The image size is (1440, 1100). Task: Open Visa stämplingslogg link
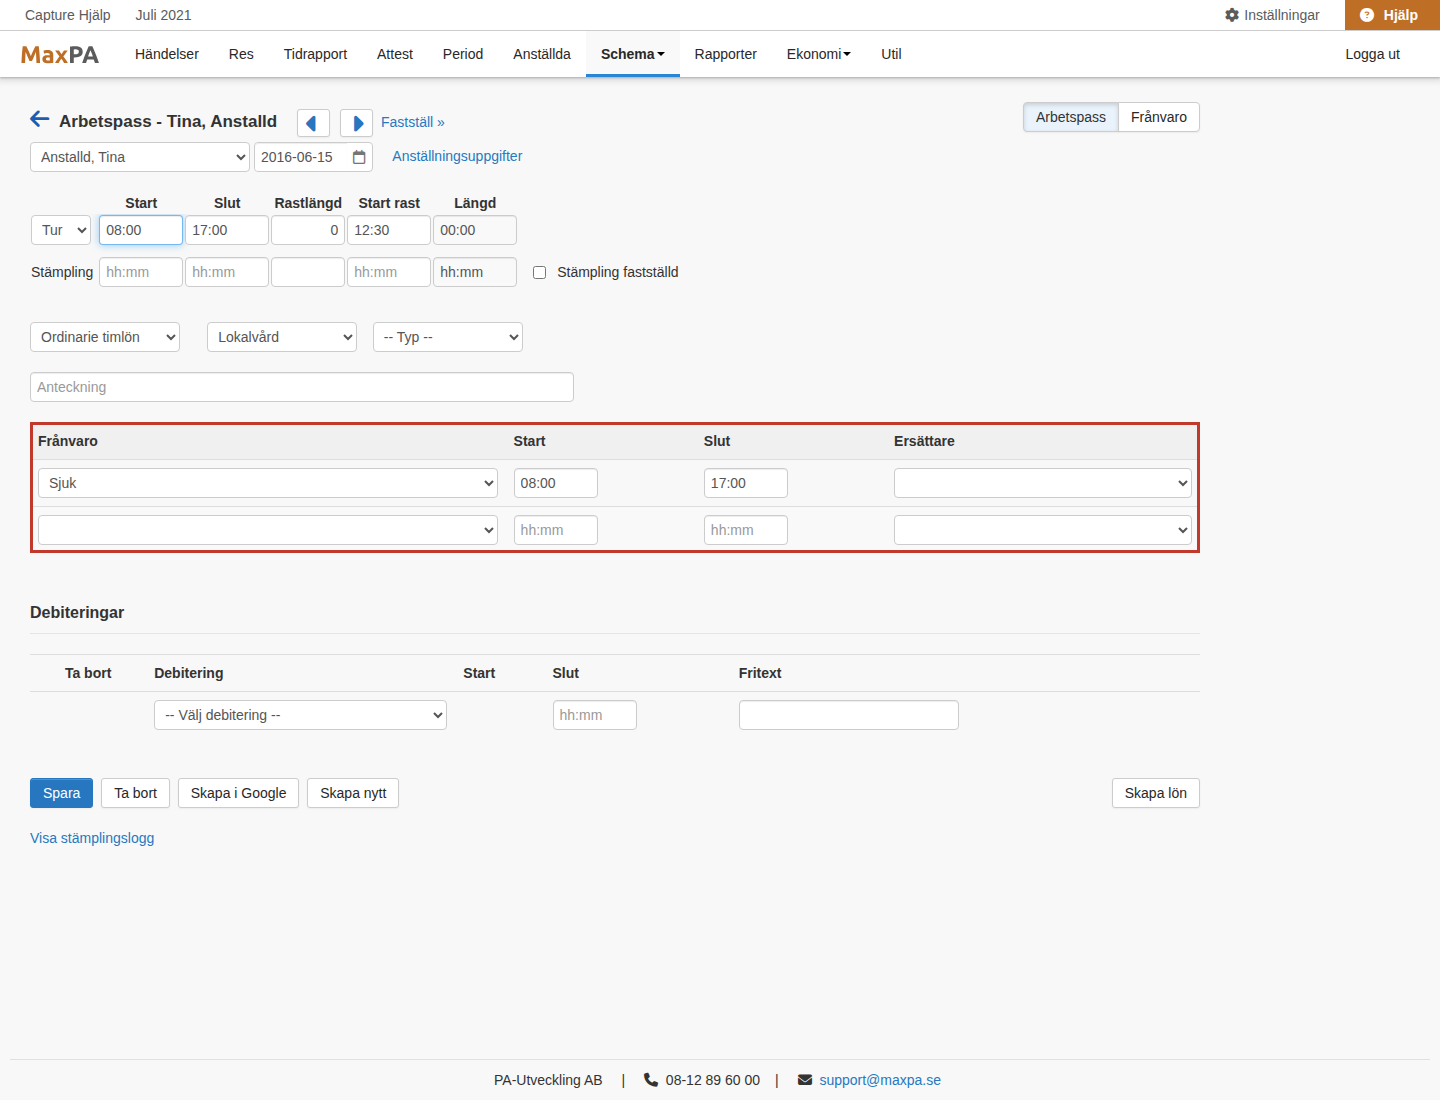click(92, 838)
